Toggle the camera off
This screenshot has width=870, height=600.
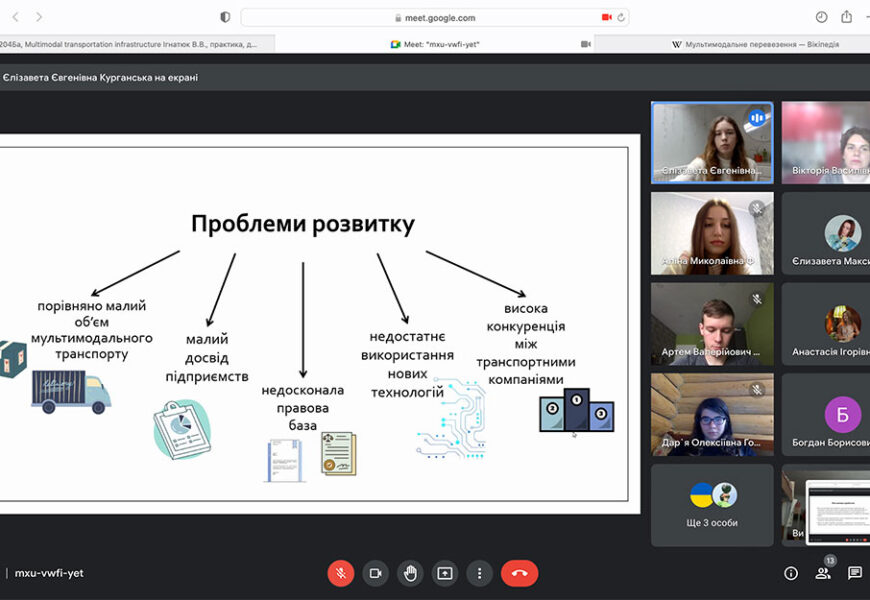pyautogui.click(x=376, y=573)
